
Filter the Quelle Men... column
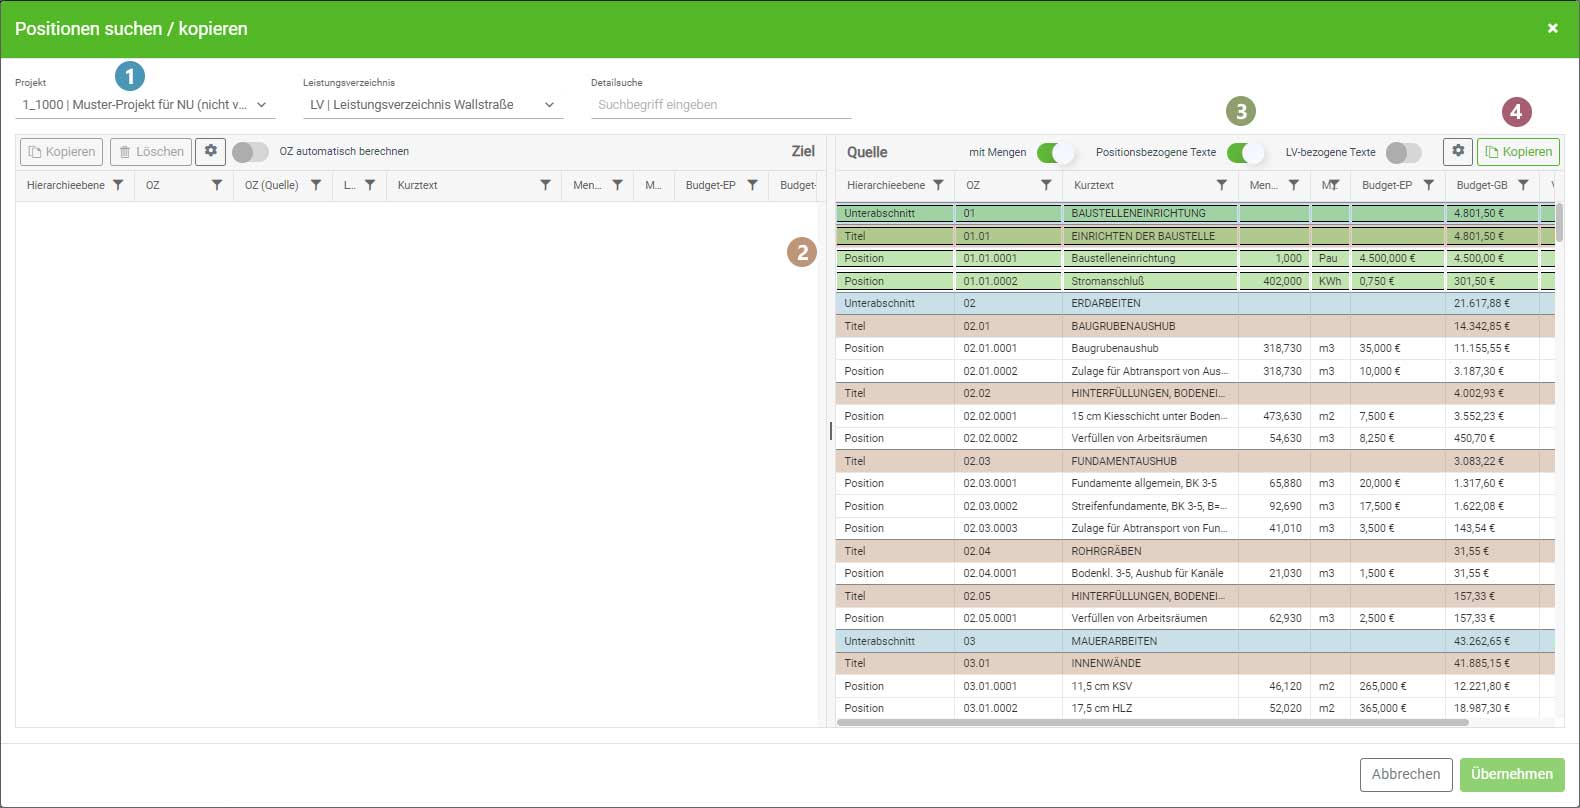click(x=1293, y=185)
